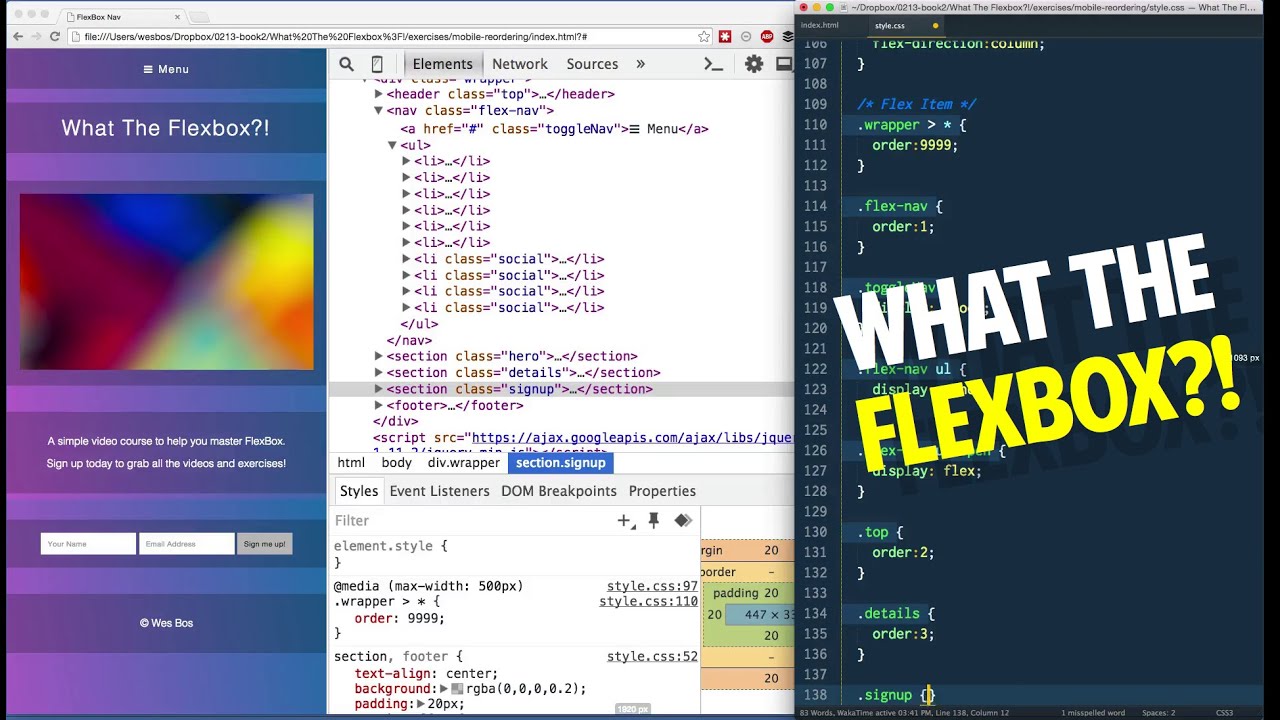
Task: Click "Spaces: 2" in Sublime status bar
Action: [x=1158, y=713]
